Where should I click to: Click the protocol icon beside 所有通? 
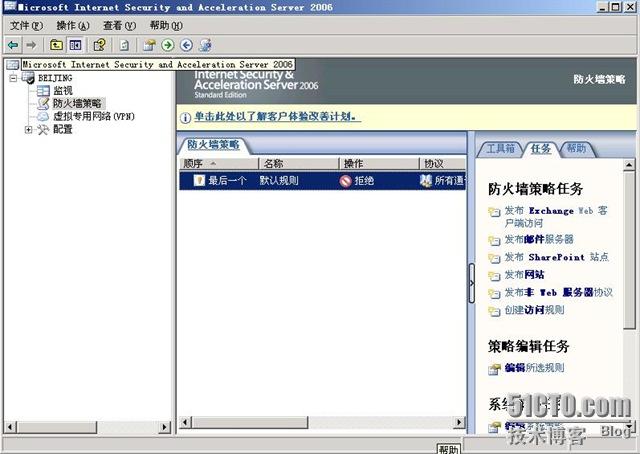[x=426, y=180]
